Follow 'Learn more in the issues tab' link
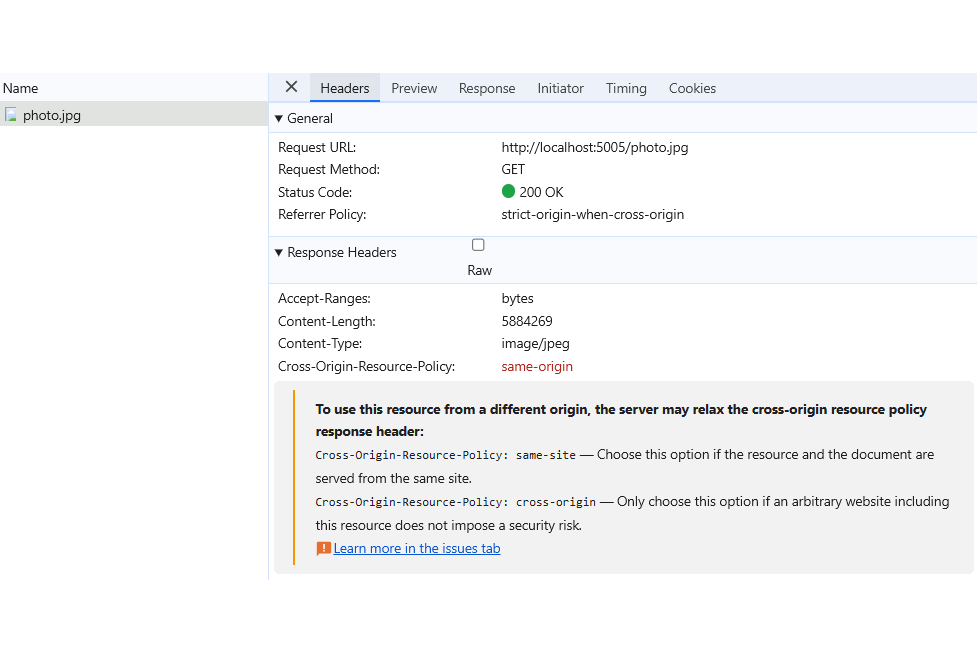This screenshot has height=652, width=977. [417, 548]
